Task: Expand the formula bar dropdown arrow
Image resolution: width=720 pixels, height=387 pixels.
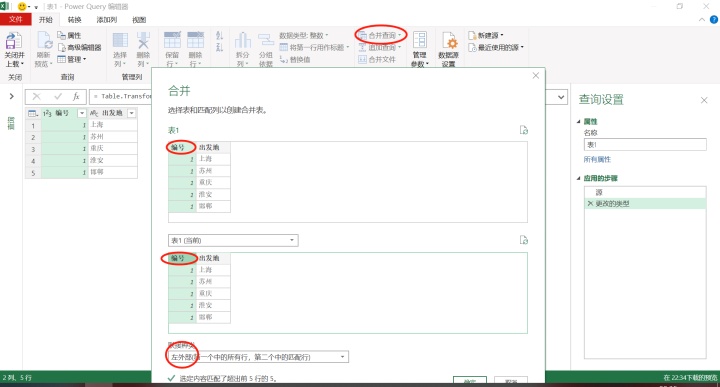Action: point(561,97)
